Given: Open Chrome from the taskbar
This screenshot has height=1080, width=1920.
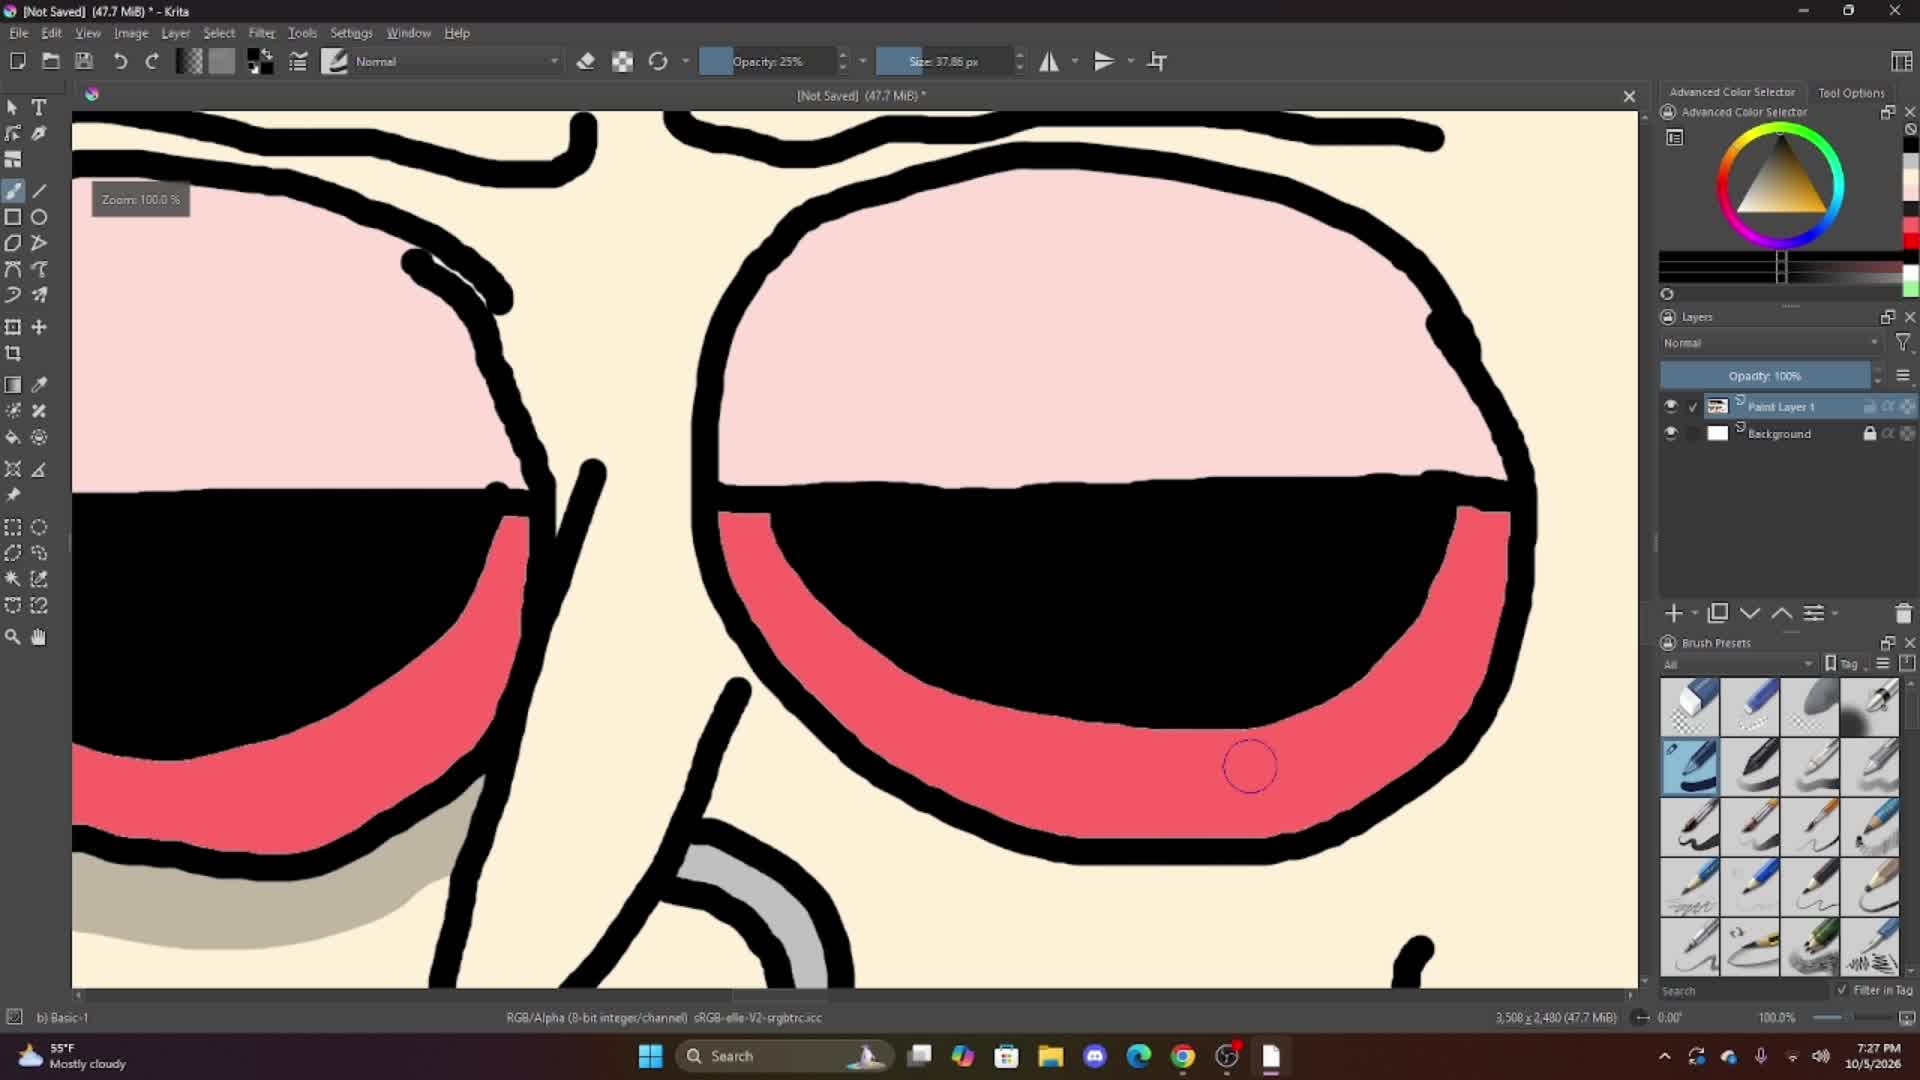Looking at the screenshot, I should pyautogui.click(x=1182, y=1056).
